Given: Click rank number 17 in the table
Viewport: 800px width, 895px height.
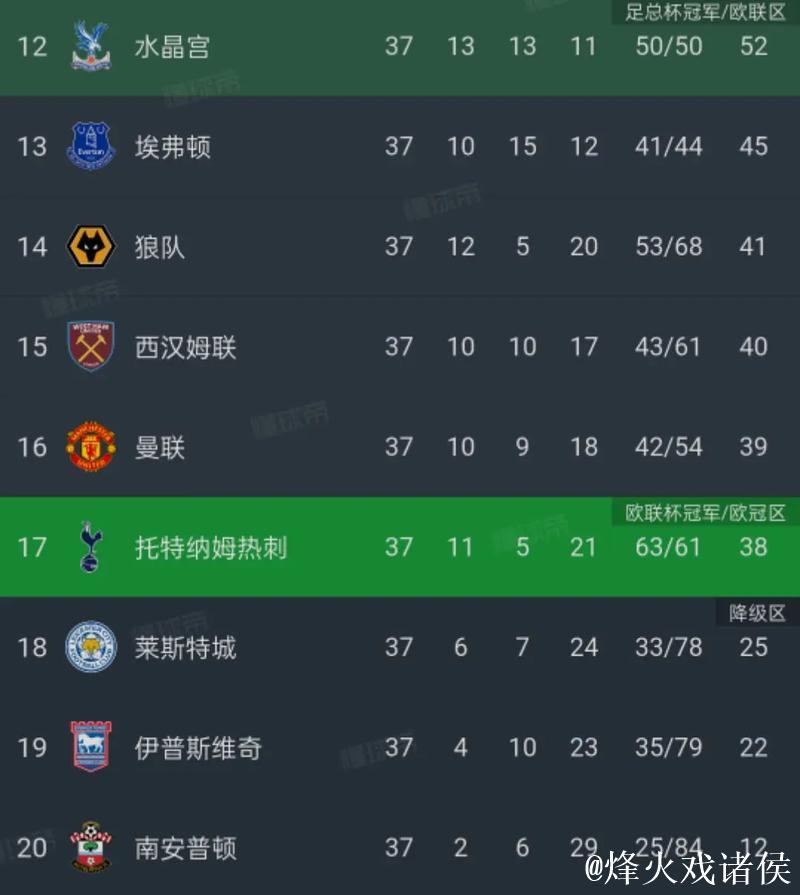Looking at the screenshot, I should [31, 548].
